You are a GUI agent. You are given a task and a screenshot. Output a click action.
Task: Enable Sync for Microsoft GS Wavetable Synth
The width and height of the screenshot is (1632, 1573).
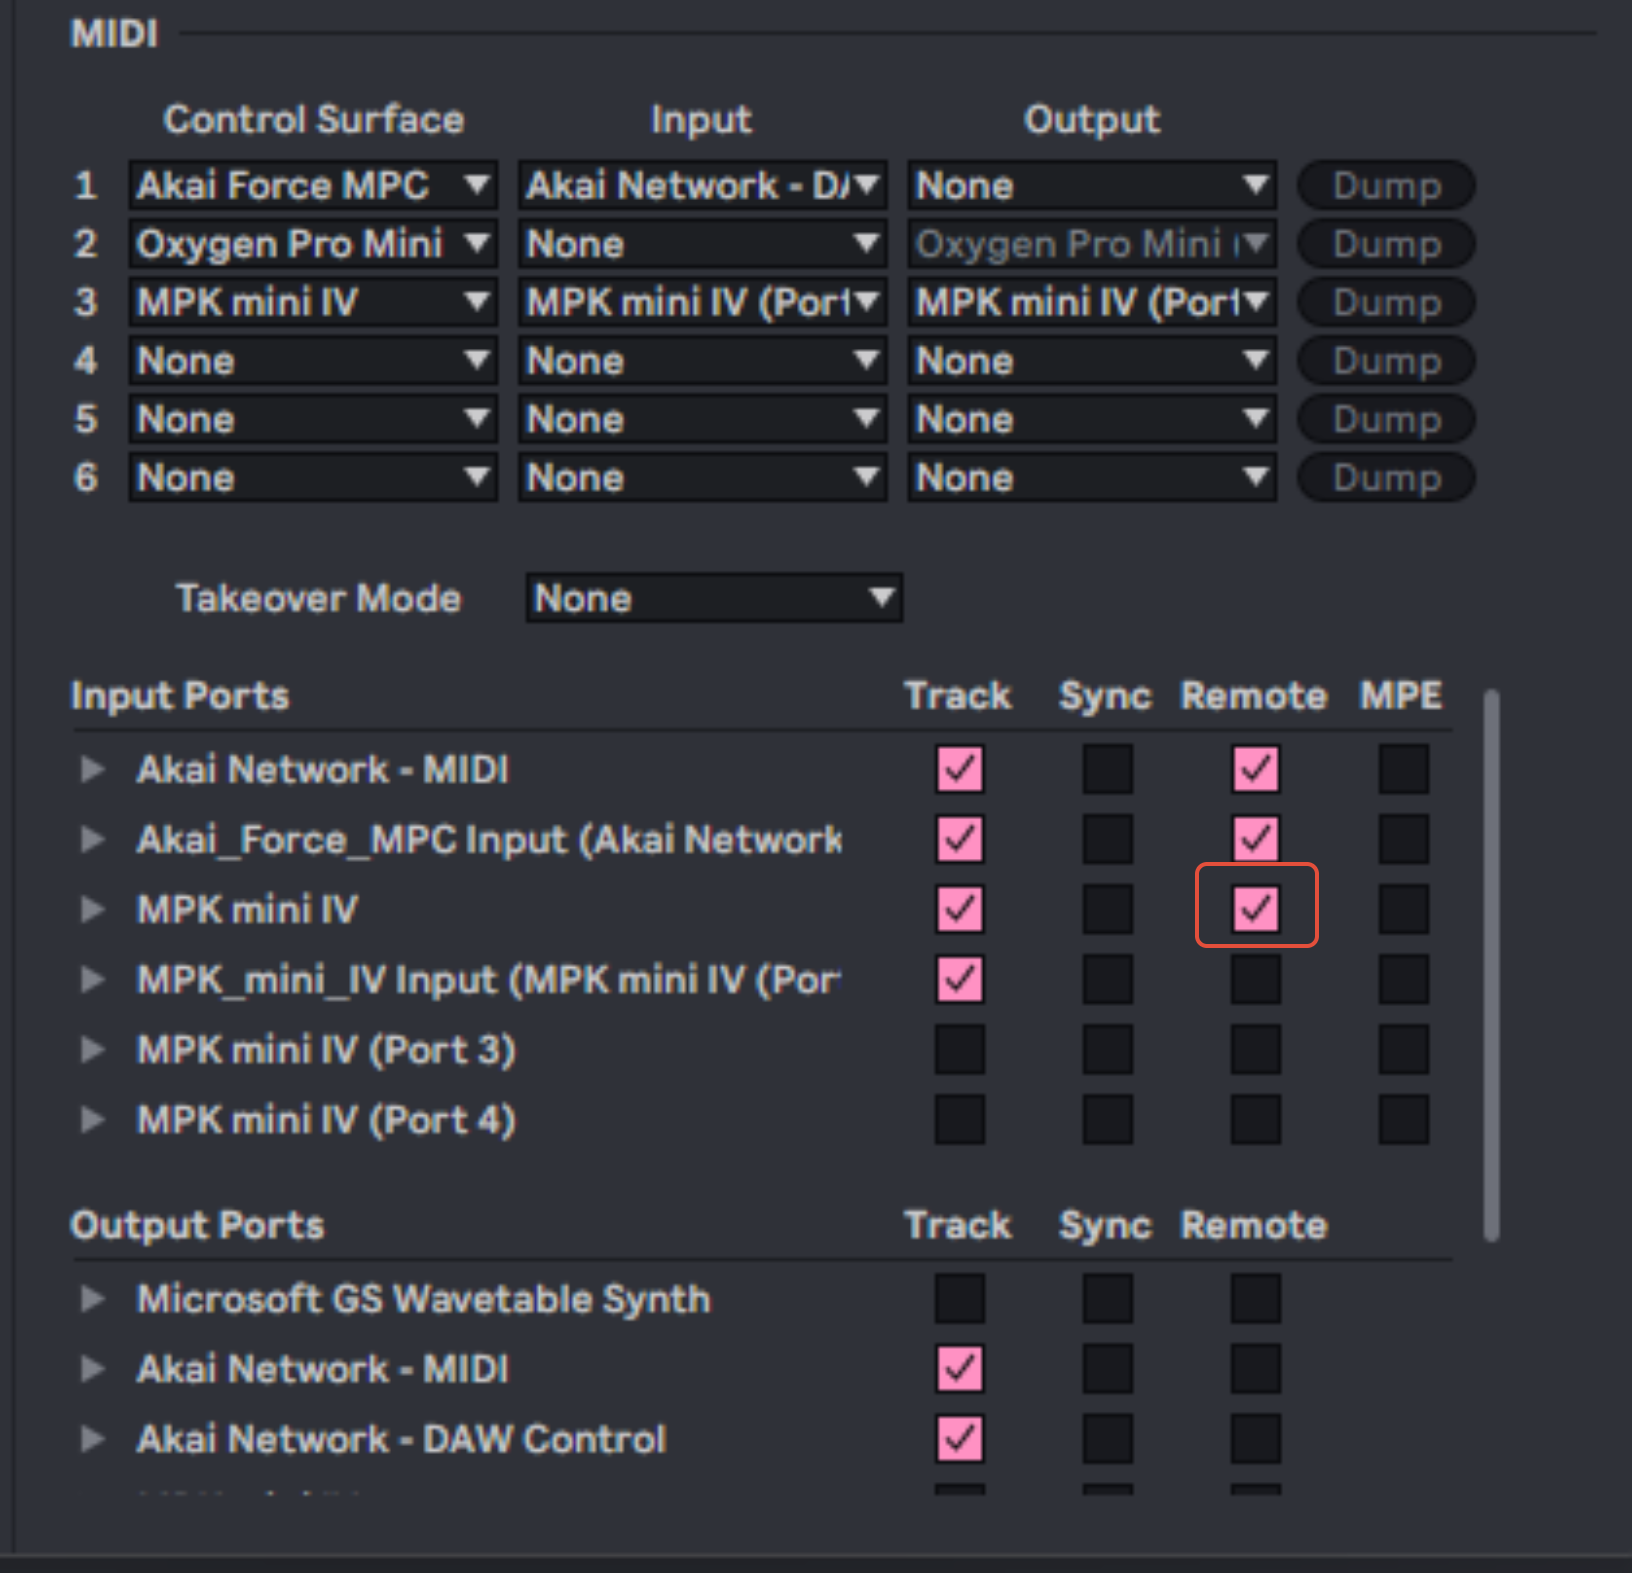(x=1108, y=1298)
